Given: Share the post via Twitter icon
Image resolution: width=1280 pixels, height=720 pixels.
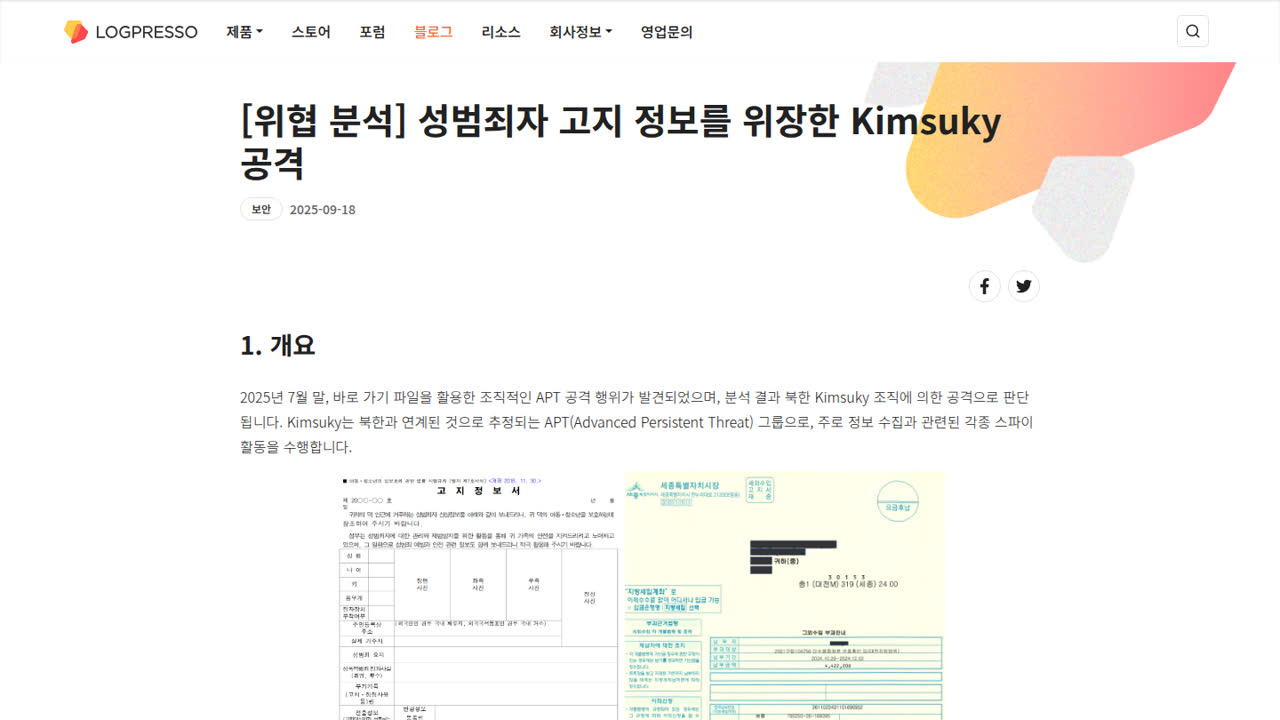Looking at the screenshot, I should tap(1024, 287).
